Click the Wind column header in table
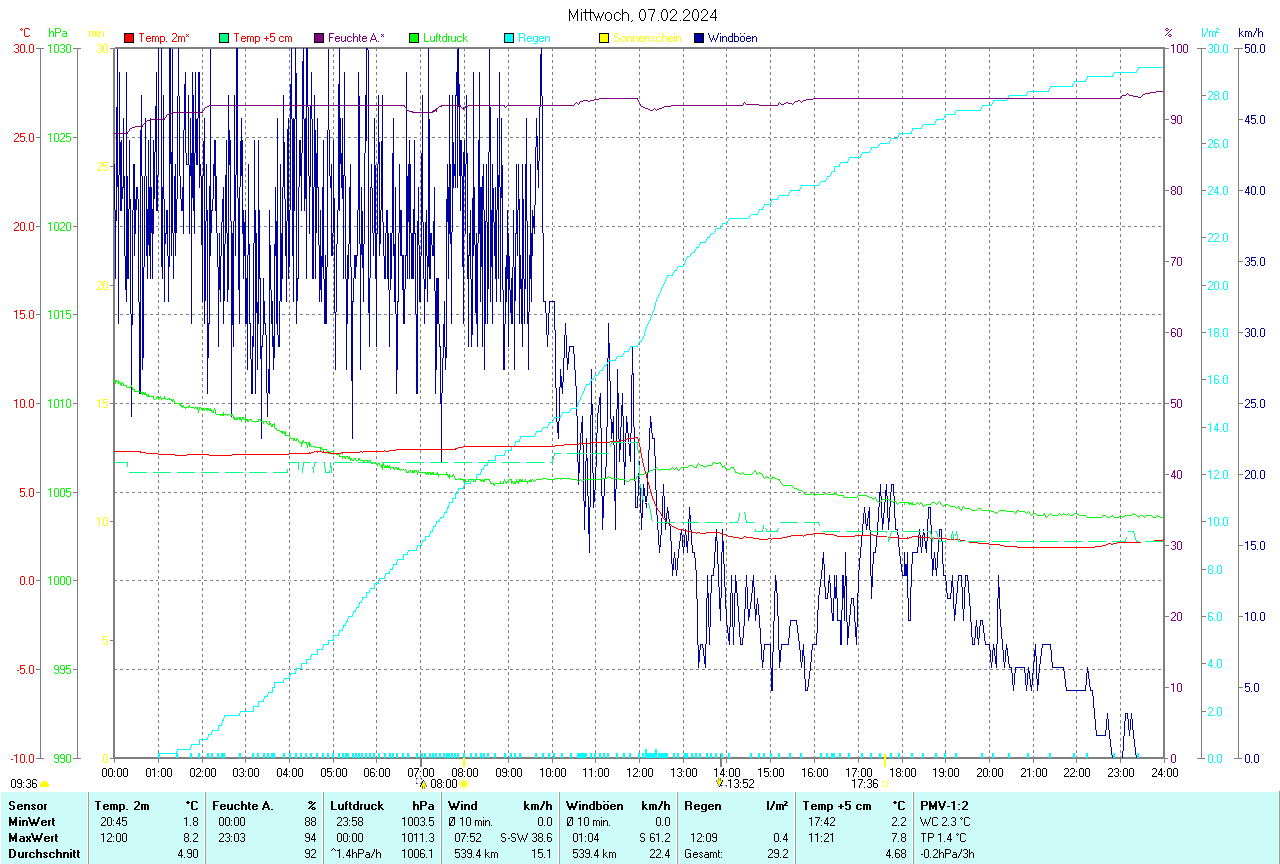1280x864 pixels. [462, 805]
